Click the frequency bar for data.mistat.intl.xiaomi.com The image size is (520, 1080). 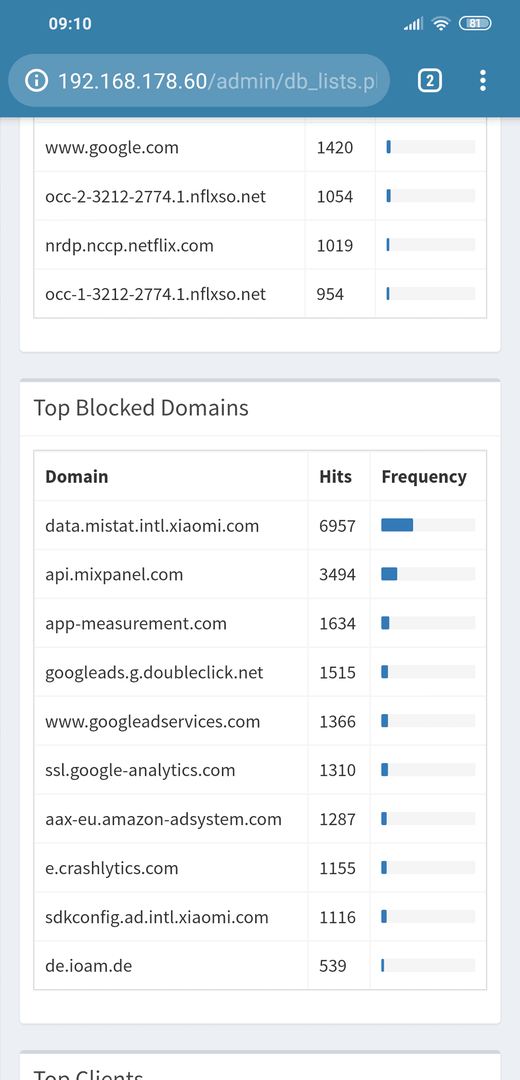click(x=428, y=526)
